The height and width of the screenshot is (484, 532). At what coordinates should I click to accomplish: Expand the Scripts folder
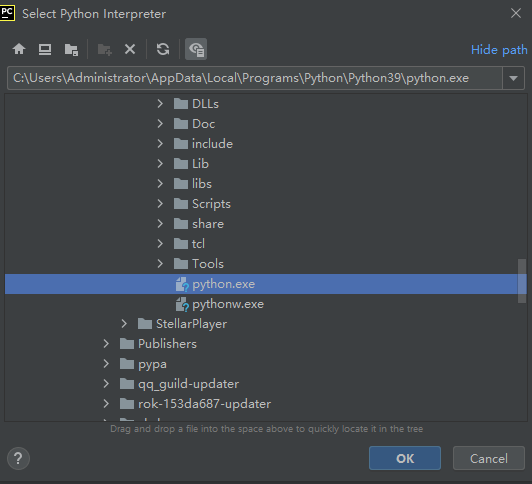(160, 204)
